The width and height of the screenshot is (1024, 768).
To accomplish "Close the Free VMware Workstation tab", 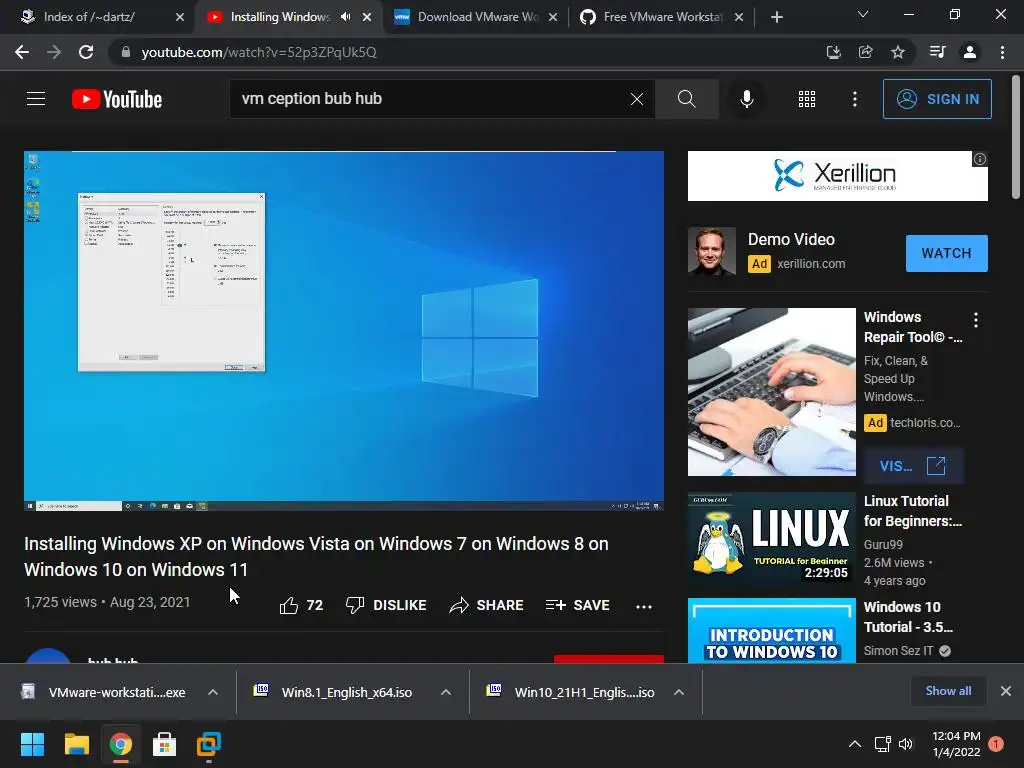I will tap(739, 17).
